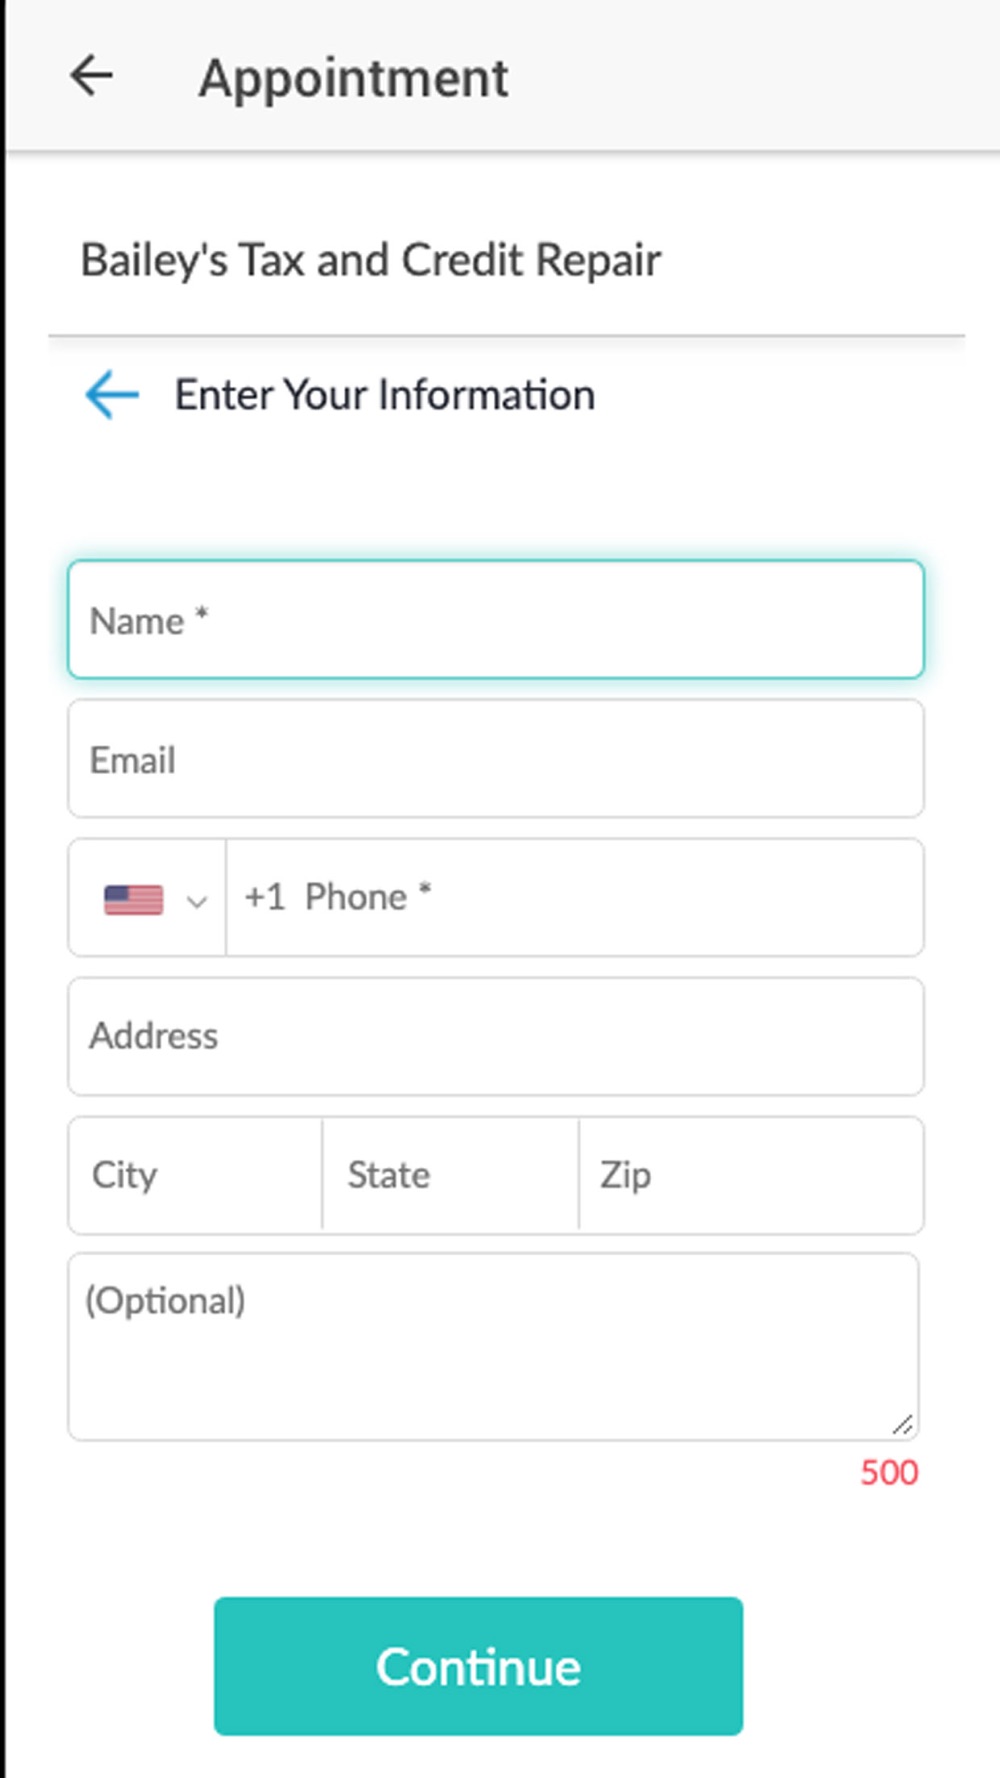The image size is (1000, 1778).
Task: Focus the Optional notes text area
Action: 494,1346
